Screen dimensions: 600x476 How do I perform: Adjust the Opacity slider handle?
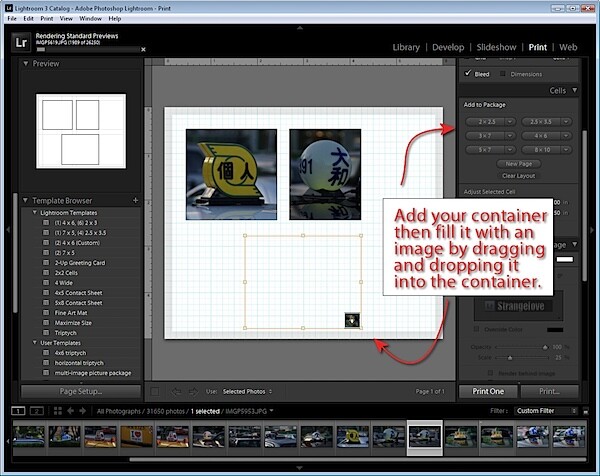click(x=545, y=347)
